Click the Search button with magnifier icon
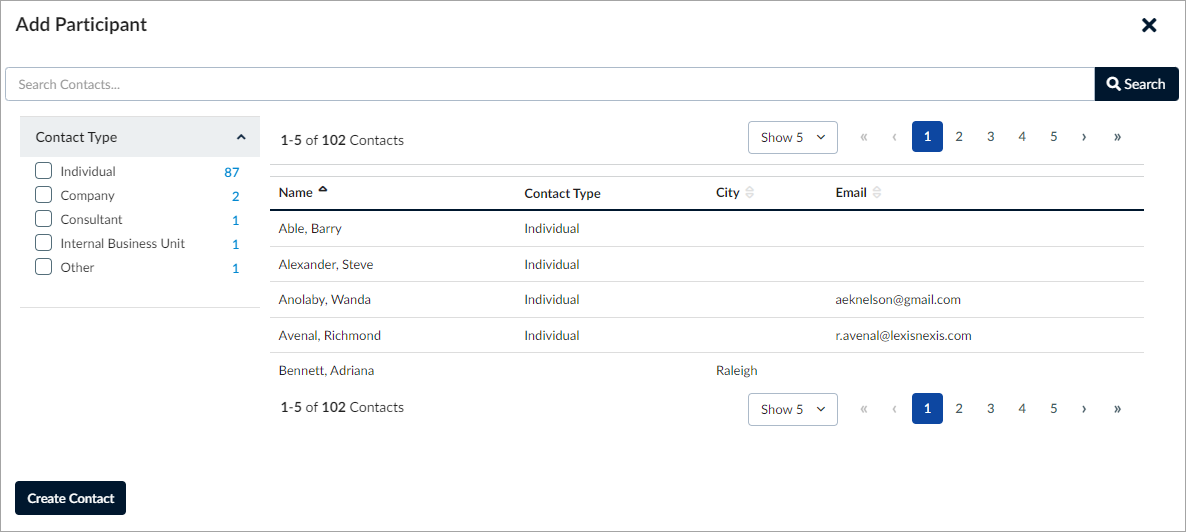The width and height of the screenshot is (1186, 532). click(1136, 84)
